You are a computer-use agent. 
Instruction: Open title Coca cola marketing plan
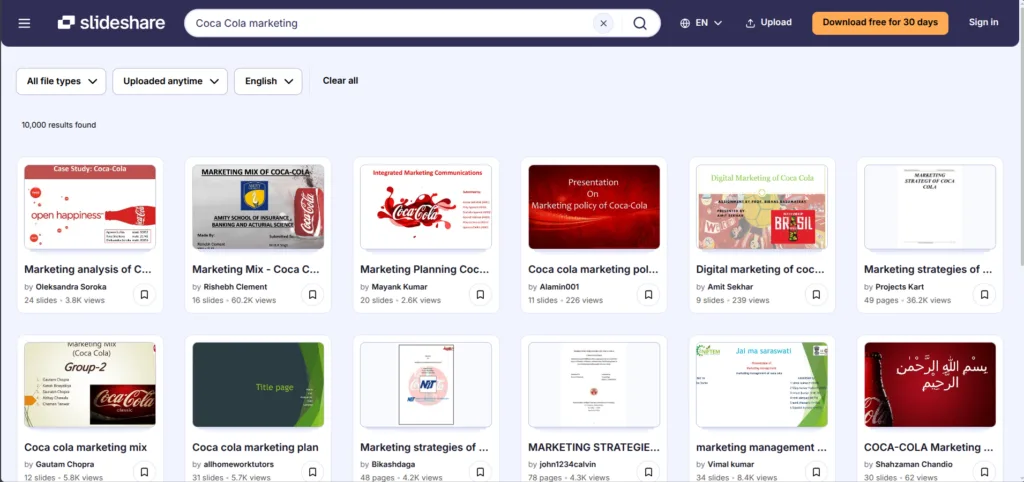(255, 447)
